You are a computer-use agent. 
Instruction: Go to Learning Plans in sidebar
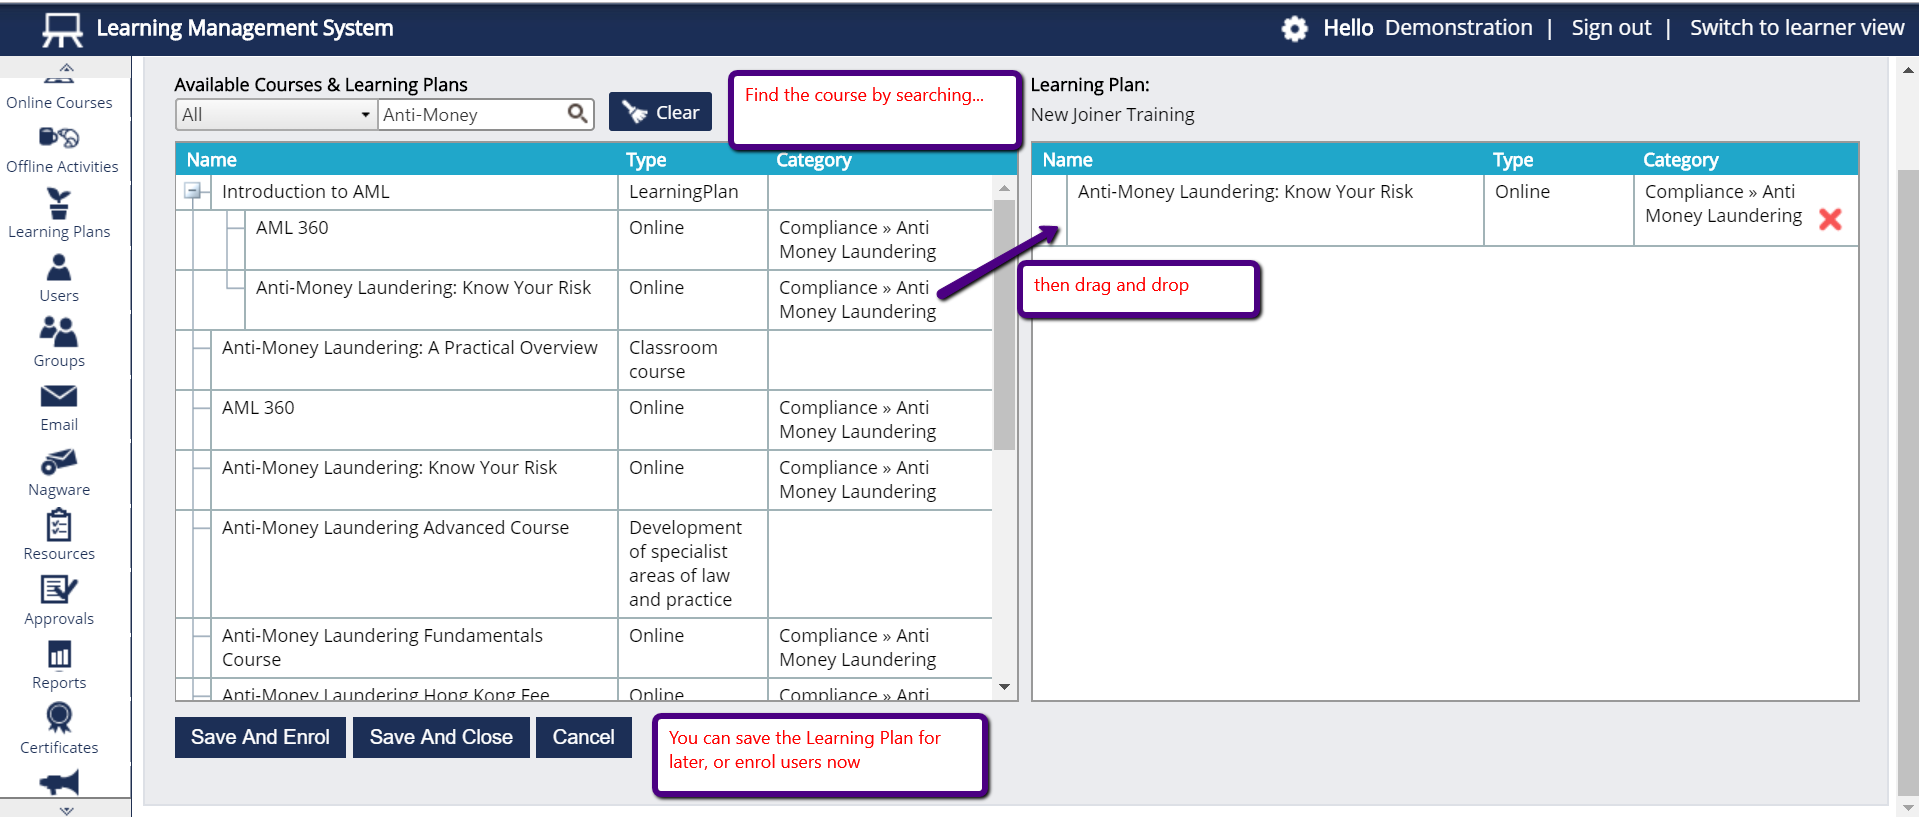[x=59, y=204]
